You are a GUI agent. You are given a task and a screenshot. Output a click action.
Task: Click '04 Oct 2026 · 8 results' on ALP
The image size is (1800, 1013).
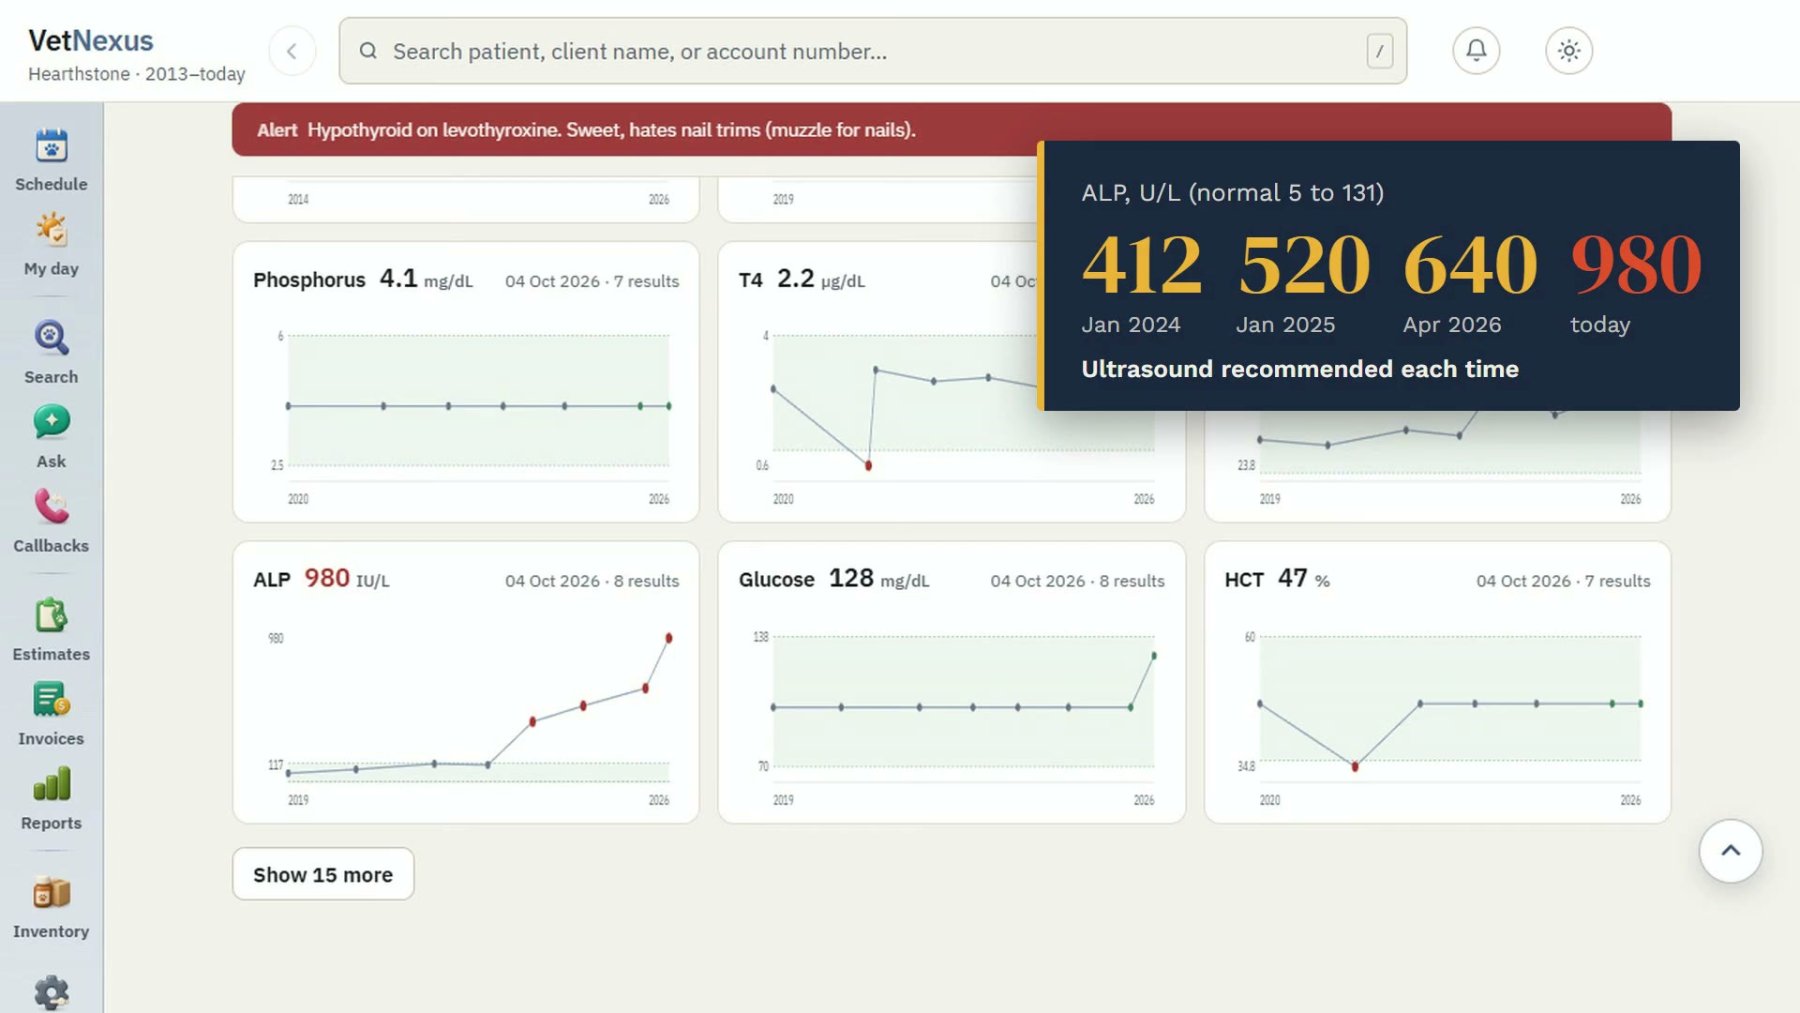click(592, 581)
